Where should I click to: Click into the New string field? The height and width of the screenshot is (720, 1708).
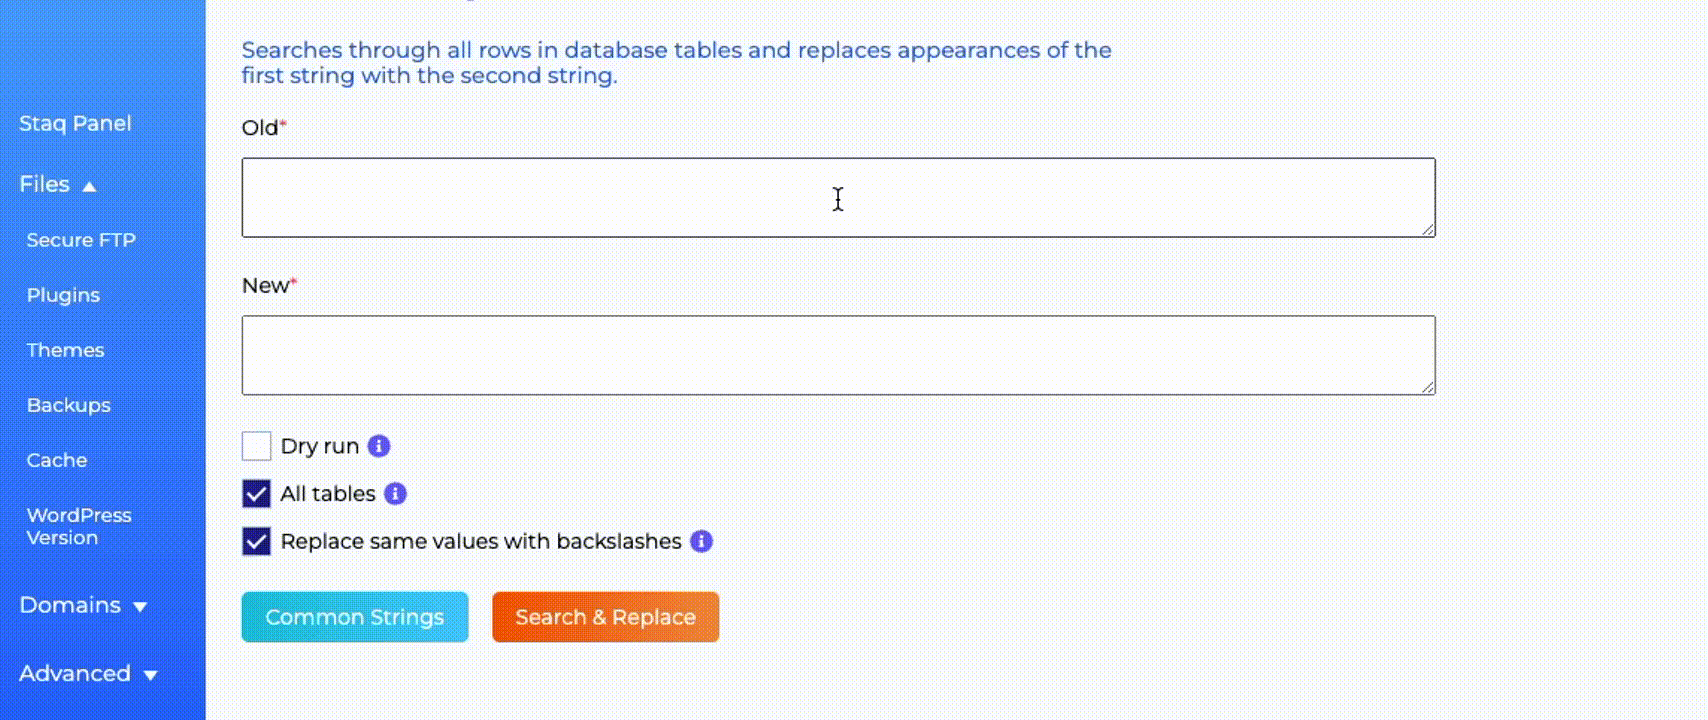pos(838,356)
